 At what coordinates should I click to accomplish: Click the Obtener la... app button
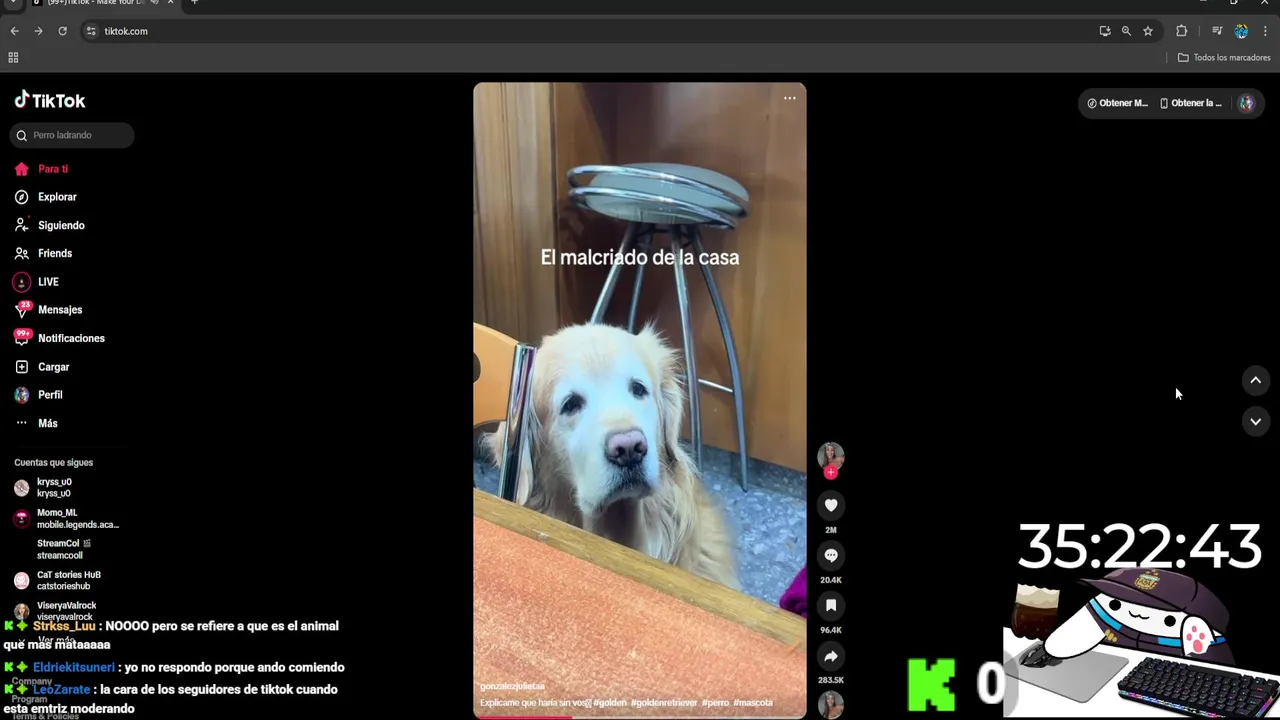pos(1191,103)
